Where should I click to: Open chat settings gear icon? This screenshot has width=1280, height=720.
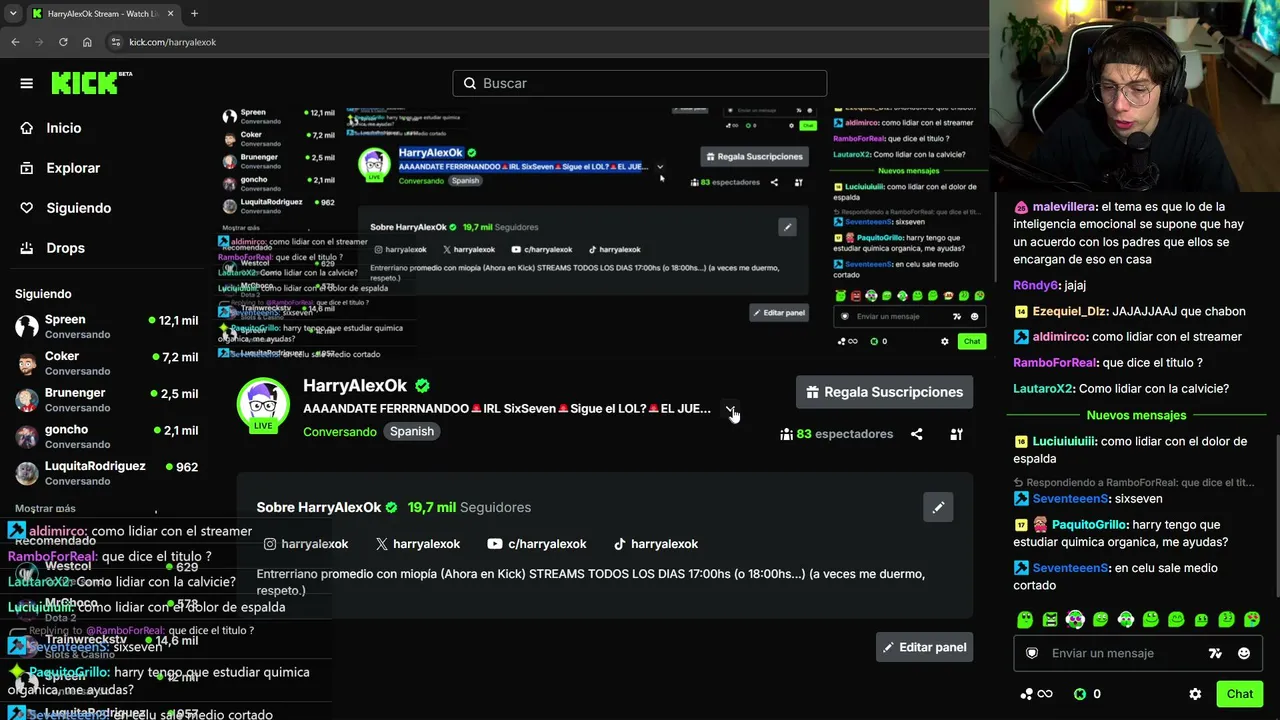click(x=1195, y=694)
